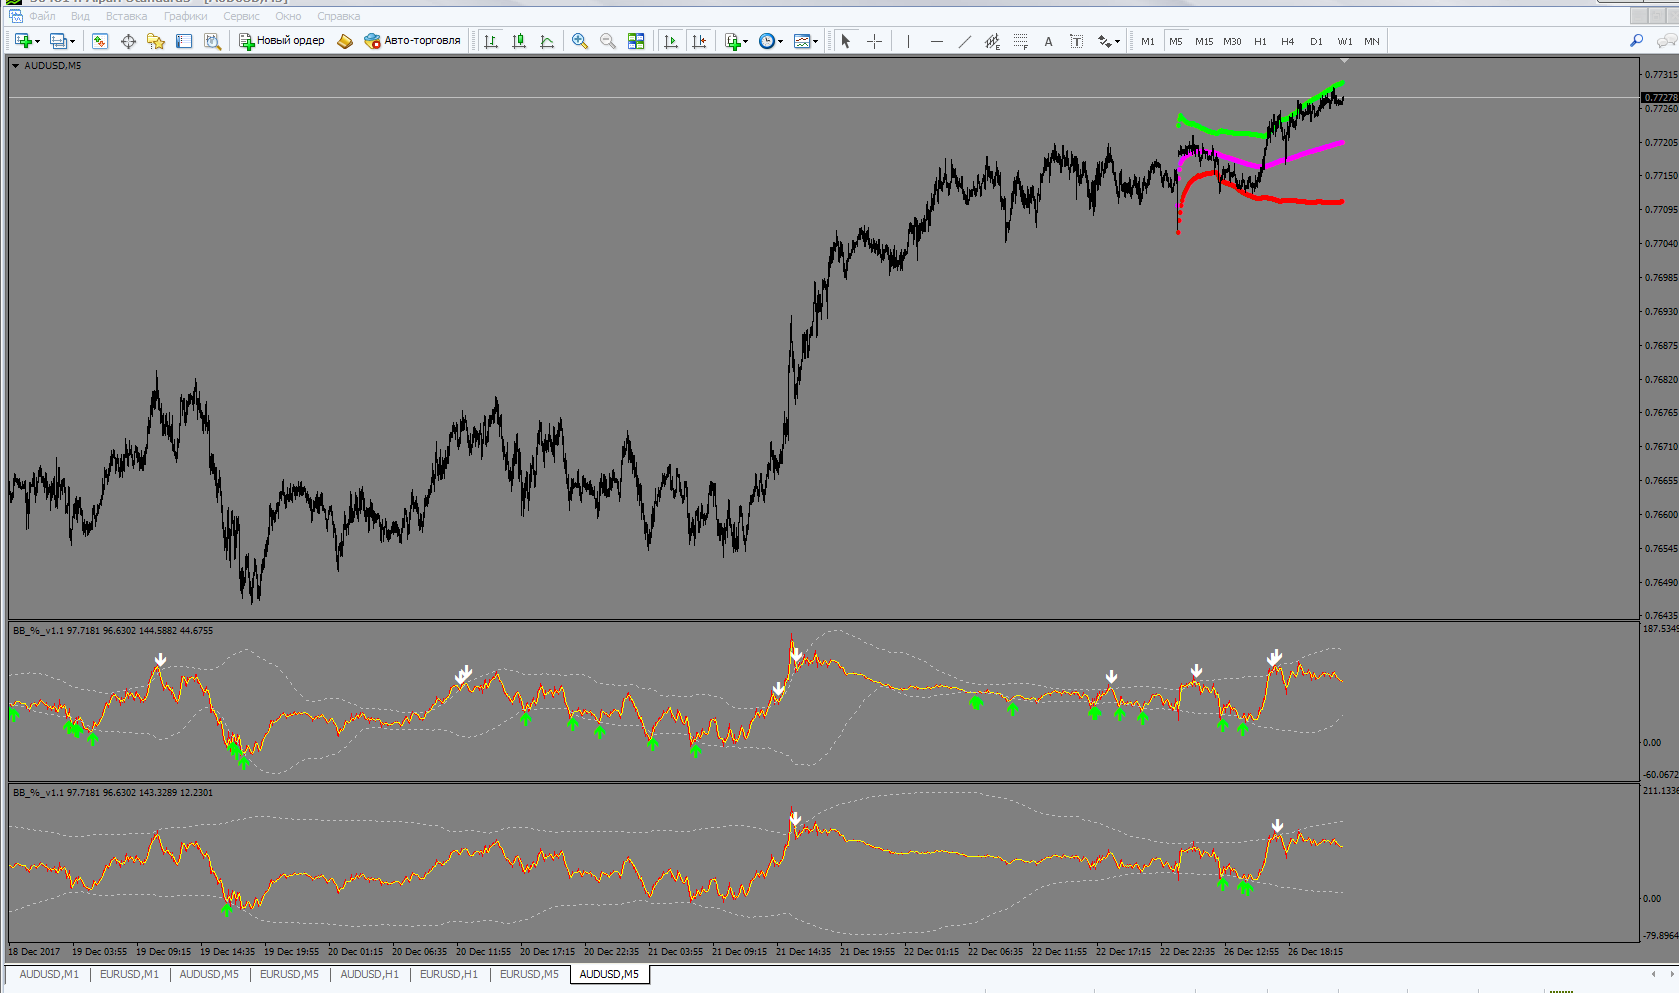Select the Text Label tool
Viewport: 1679px width, 993px height.
click(1076, 41)
